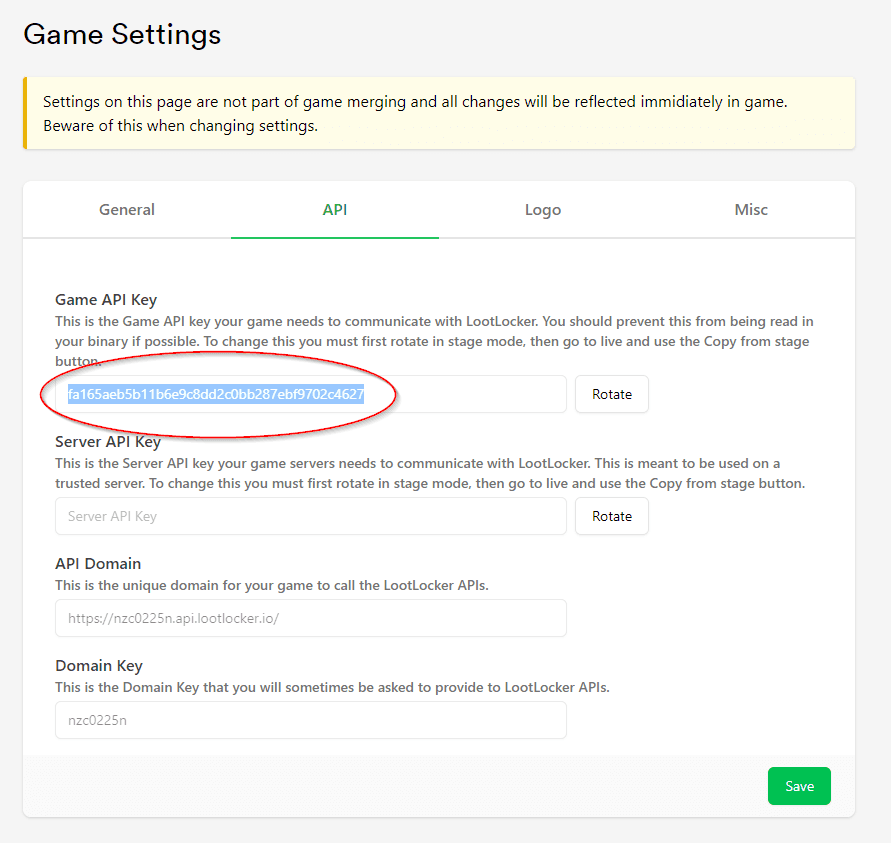This screenshot has height=843, width=891.
Task: Click the Domain Key label
Action: (99, 665)
